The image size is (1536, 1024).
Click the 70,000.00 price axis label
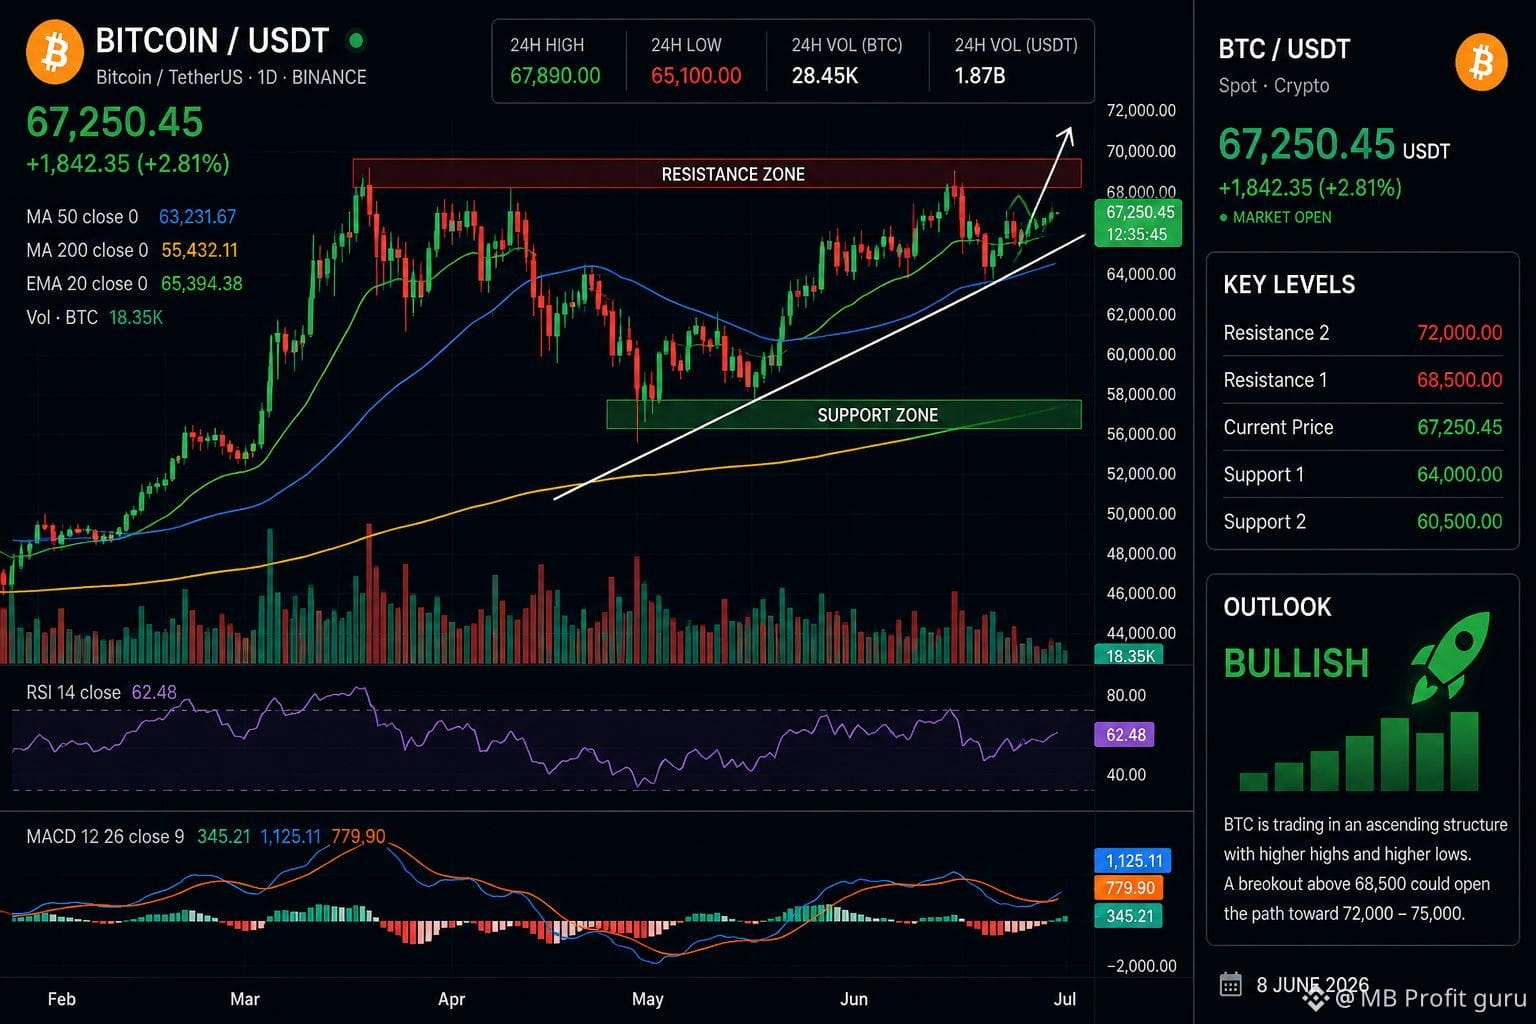click(x=1141, y=152)
